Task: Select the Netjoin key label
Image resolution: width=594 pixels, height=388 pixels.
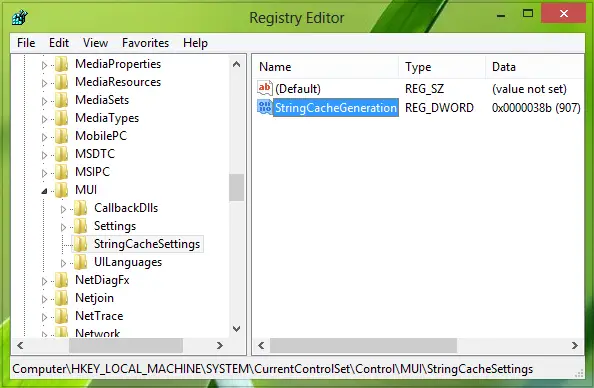Action: tap(94, 298)
